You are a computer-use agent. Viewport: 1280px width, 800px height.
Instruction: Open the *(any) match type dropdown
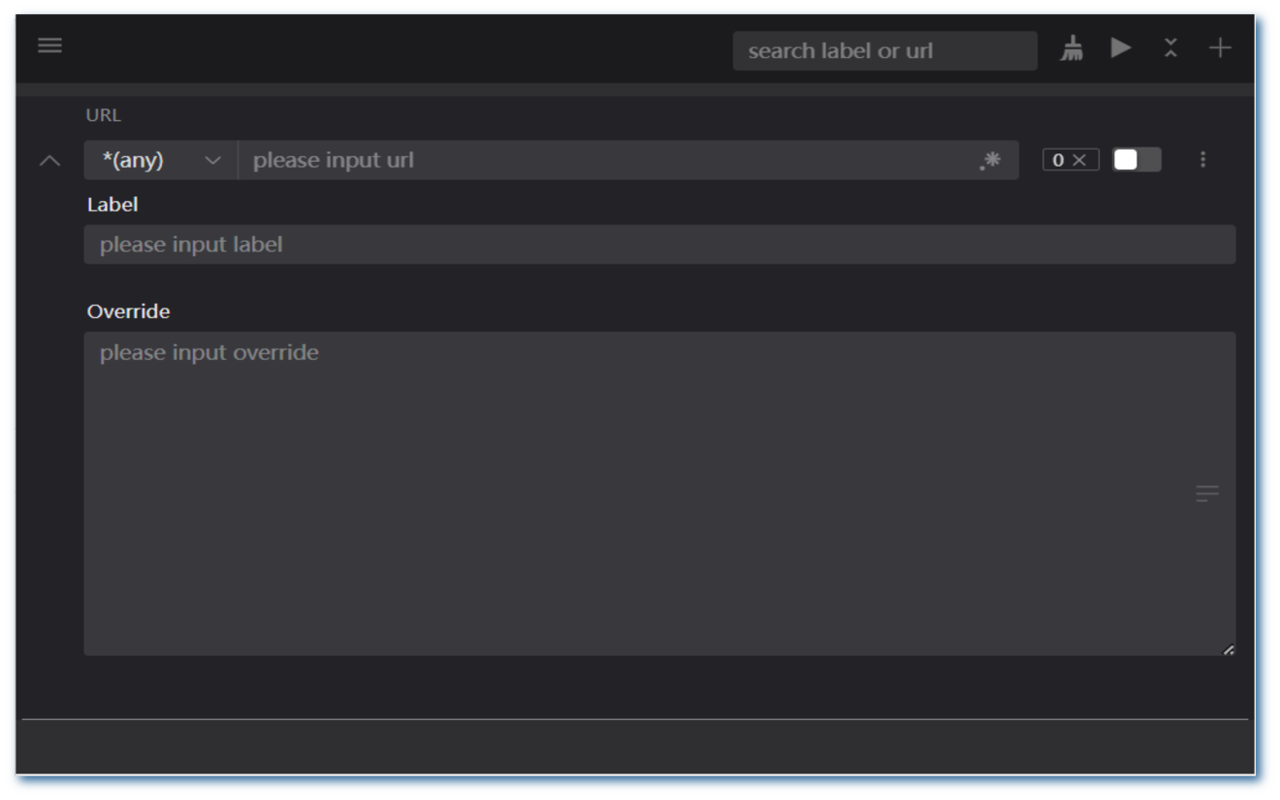[x=158, y=159]
